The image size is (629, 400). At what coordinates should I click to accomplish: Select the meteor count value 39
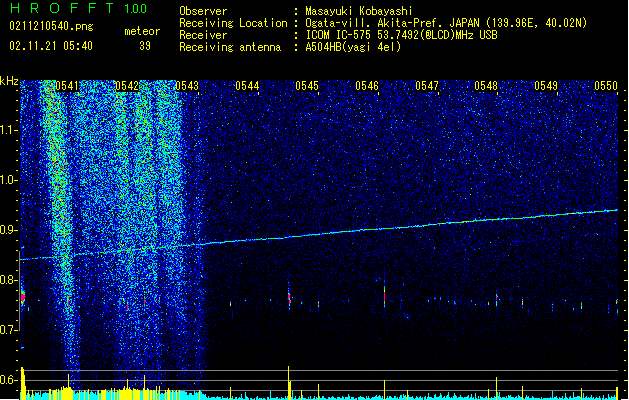145,46
